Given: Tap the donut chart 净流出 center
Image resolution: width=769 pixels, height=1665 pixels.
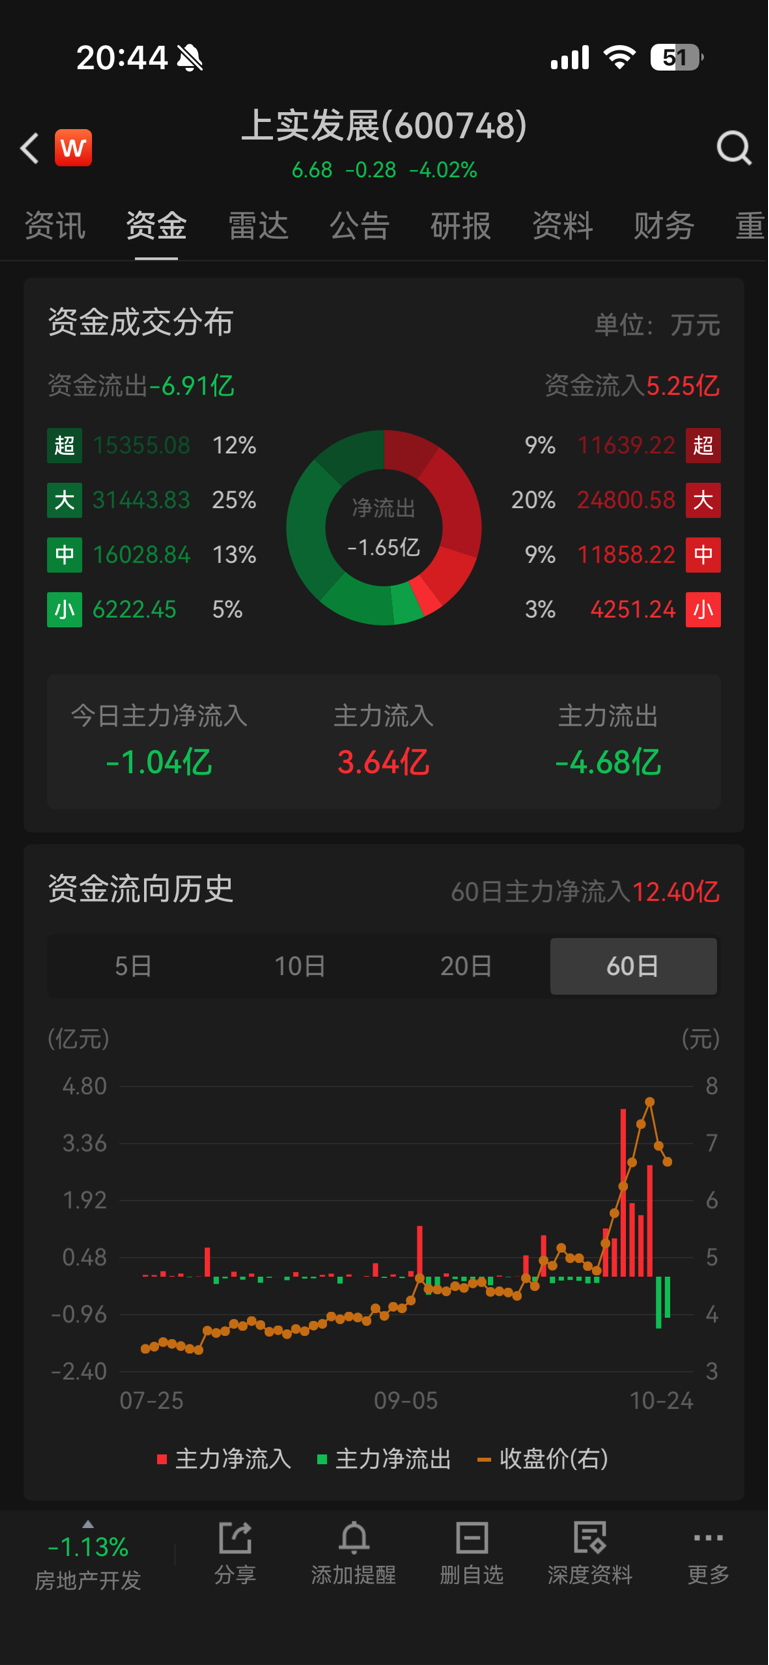Looking at the screenshot, I should (x=384, y=528).
